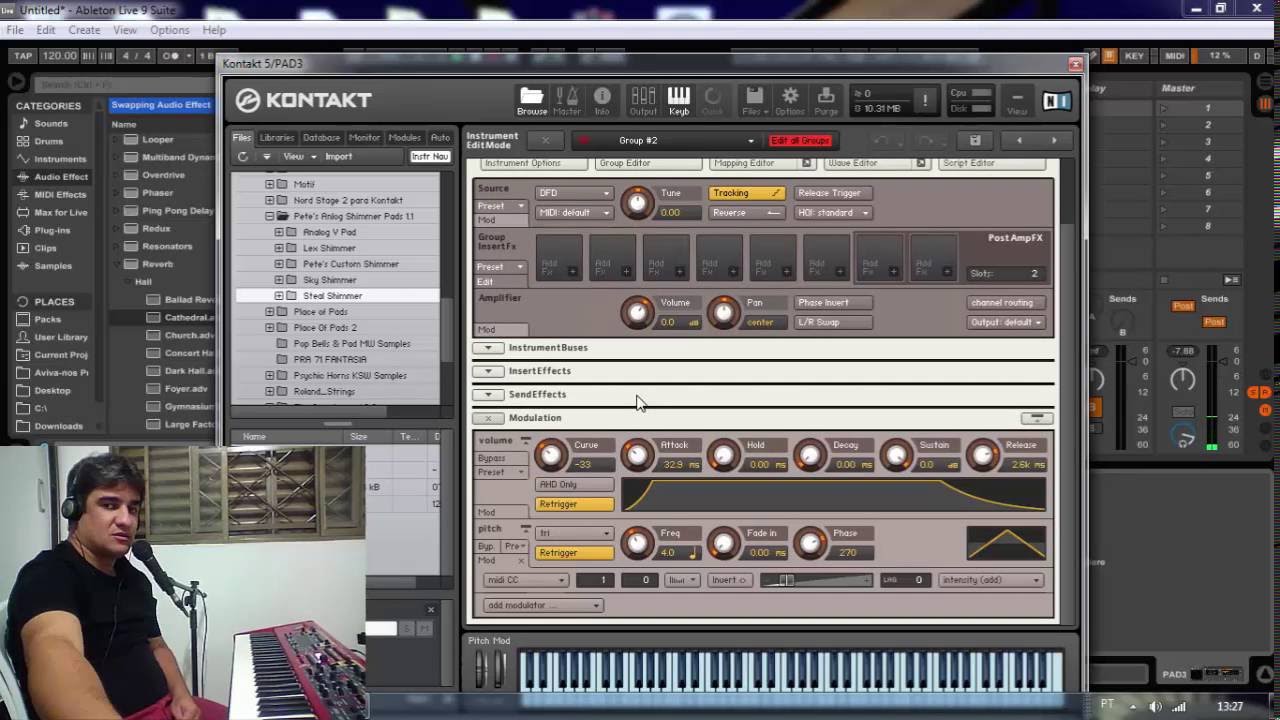Screen dimensions: 1280x720
Task: Toggle the Kontakt Keyb keyboard display
Action: 679,100
